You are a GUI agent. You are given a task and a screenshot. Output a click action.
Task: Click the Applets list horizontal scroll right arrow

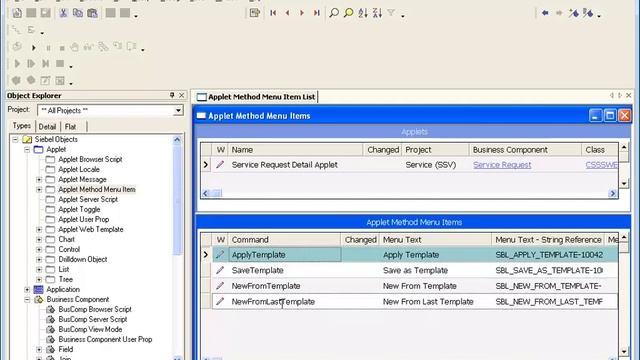click(612, 193)
